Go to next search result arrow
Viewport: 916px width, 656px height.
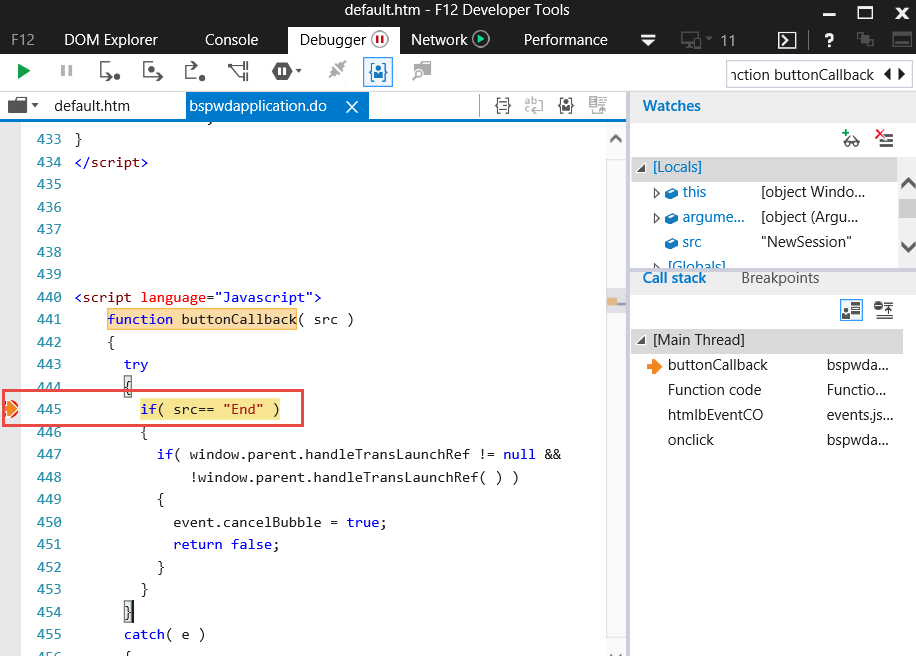[x=902, y=74]
